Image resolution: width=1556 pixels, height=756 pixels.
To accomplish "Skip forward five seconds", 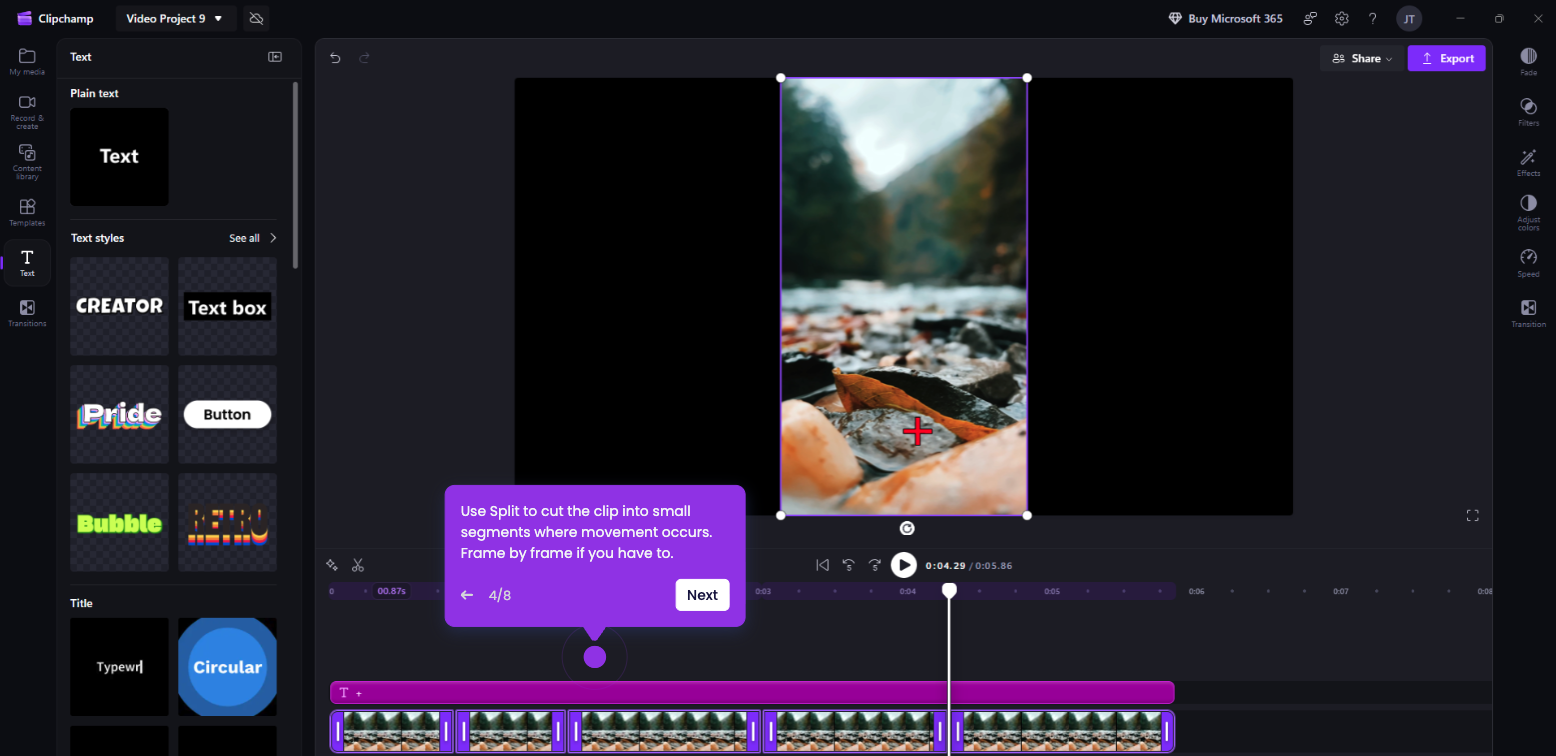I will [x=875, y=565].
